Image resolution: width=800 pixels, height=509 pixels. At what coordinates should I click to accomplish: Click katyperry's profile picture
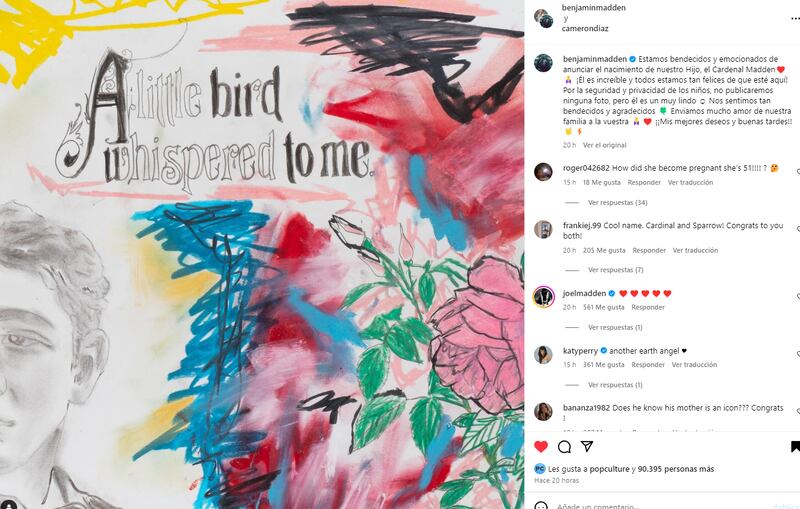click(x=543, y=354)
